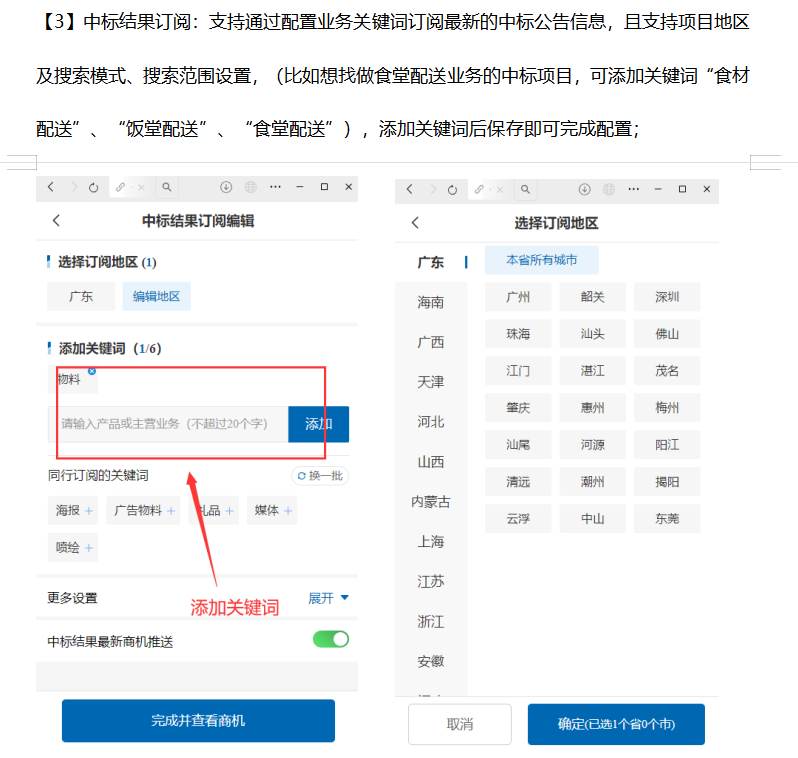Select 海南 in province list

coord(431,302)
